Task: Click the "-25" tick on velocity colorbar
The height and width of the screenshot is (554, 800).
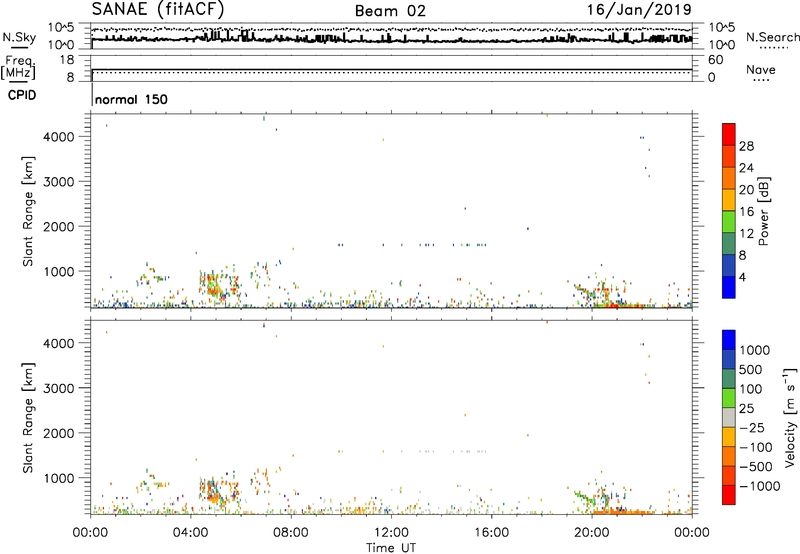Action: pyautogui.click(x=752, y=427)
